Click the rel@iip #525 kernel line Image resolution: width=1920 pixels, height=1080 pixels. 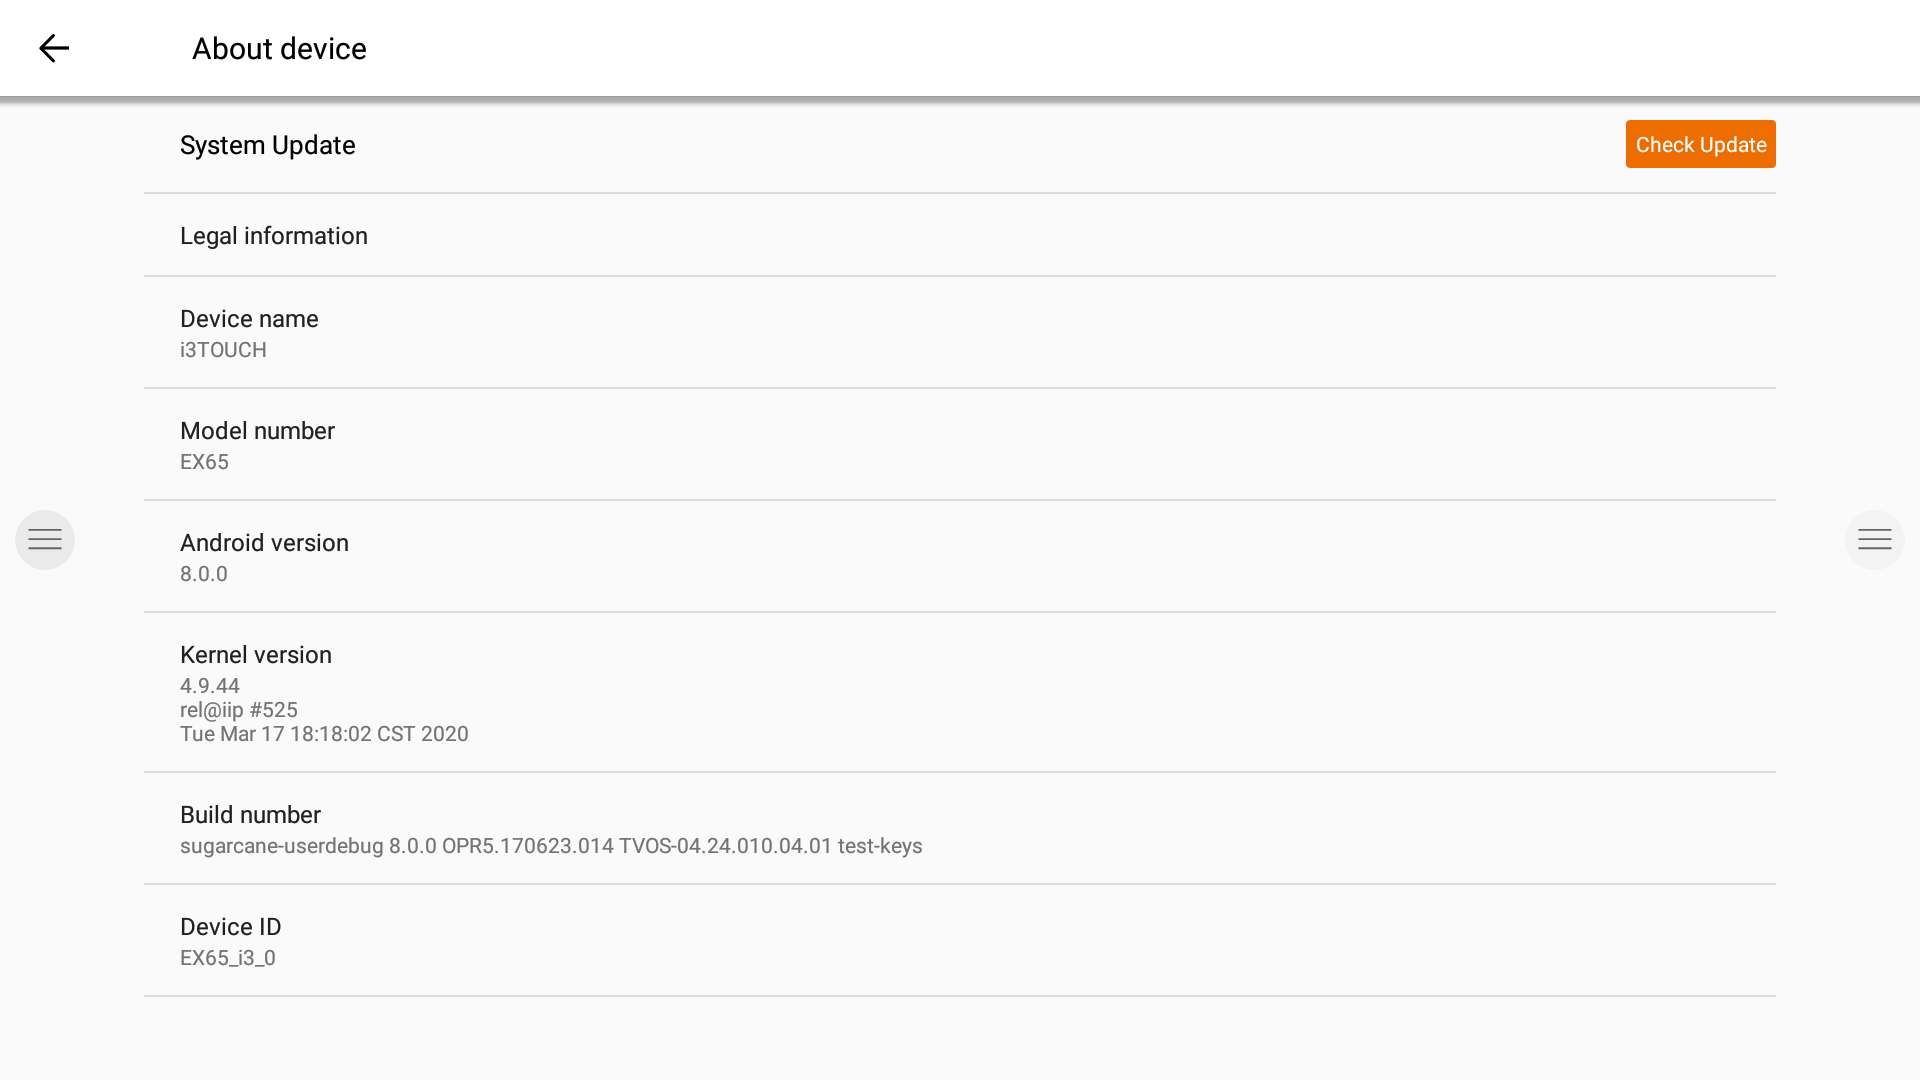click(239, 710)
